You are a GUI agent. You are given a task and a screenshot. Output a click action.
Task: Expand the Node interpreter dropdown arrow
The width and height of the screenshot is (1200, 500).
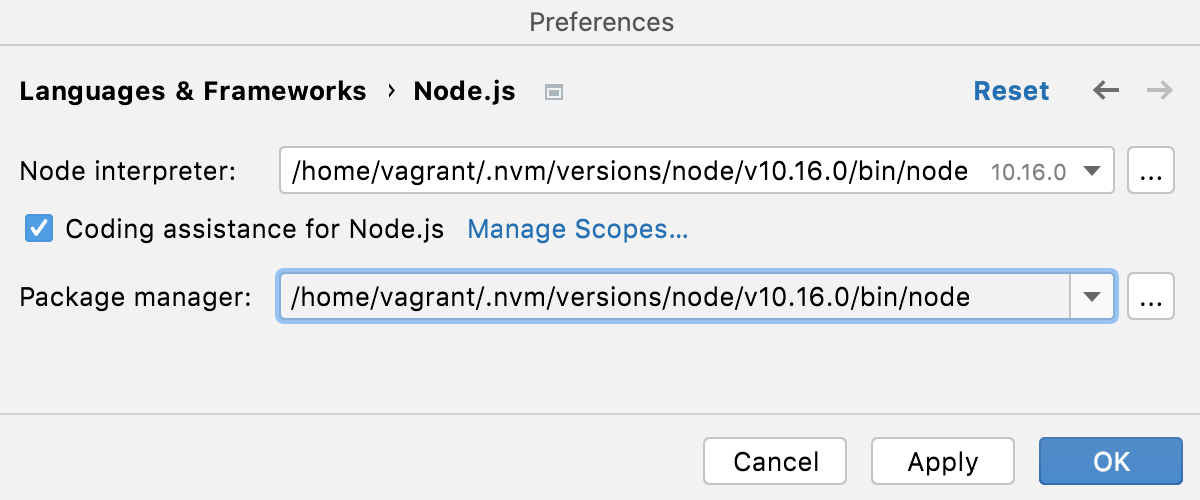tap(1092, 171)
